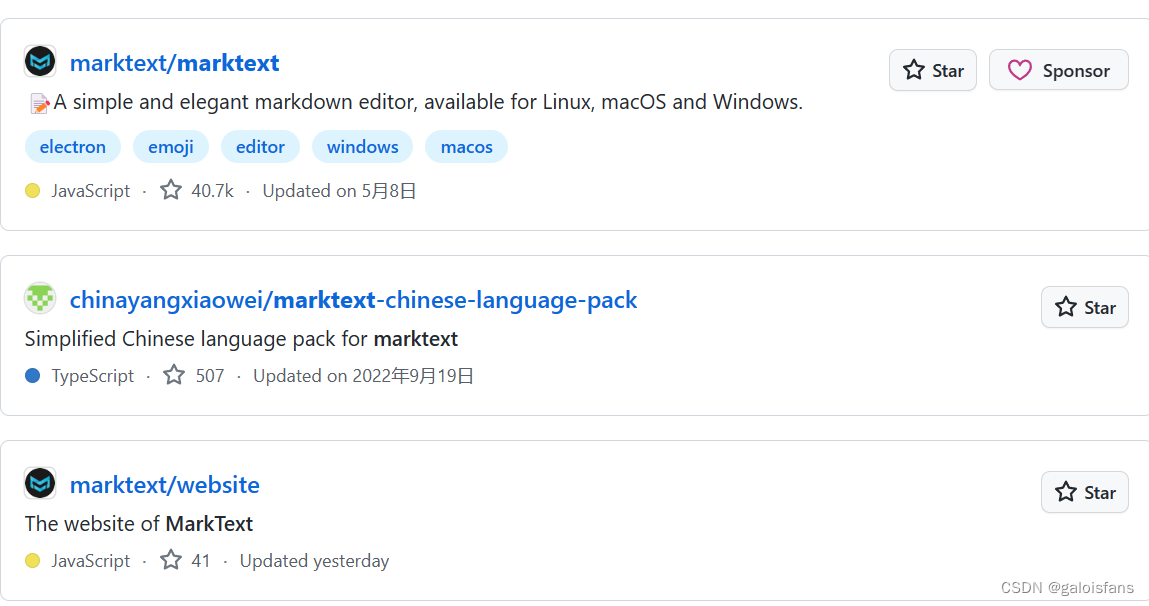
Task: Click the marktext/marktext repository avatar icon
Action: (x=39, y=60)
